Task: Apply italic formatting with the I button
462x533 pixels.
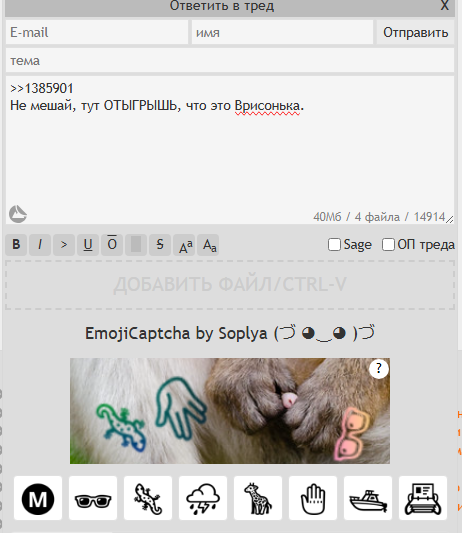Action: (40, 244)
